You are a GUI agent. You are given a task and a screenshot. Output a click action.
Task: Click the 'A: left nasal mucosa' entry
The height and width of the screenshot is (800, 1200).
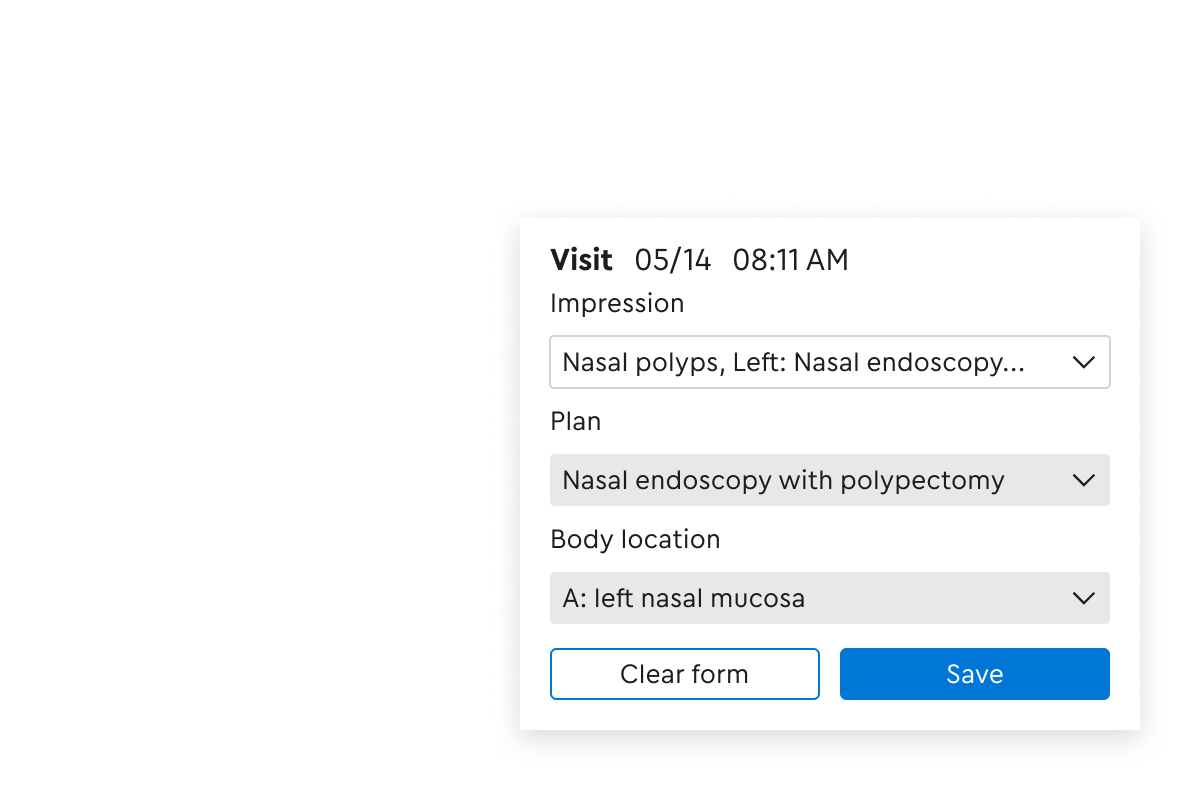click(x=684, y=598)
